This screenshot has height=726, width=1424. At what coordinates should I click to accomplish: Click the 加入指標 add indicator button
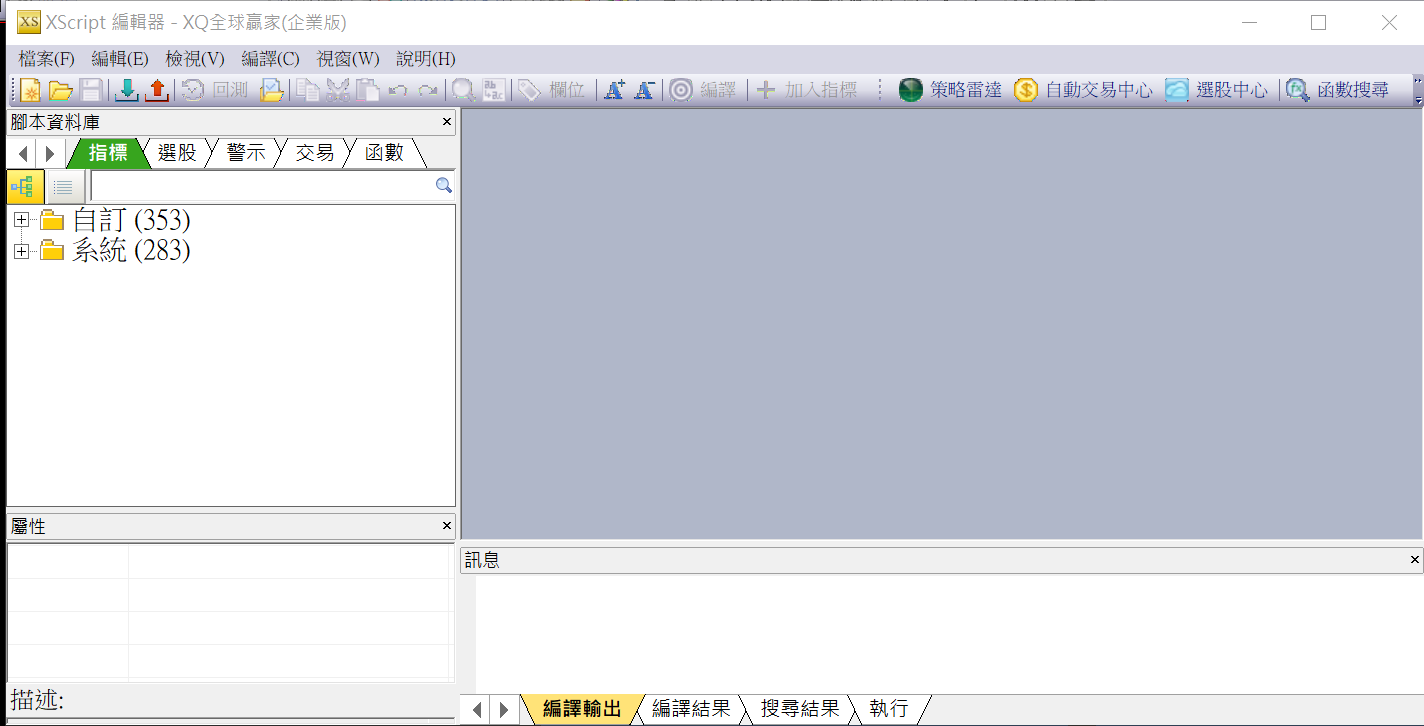(x=807, y=90)
